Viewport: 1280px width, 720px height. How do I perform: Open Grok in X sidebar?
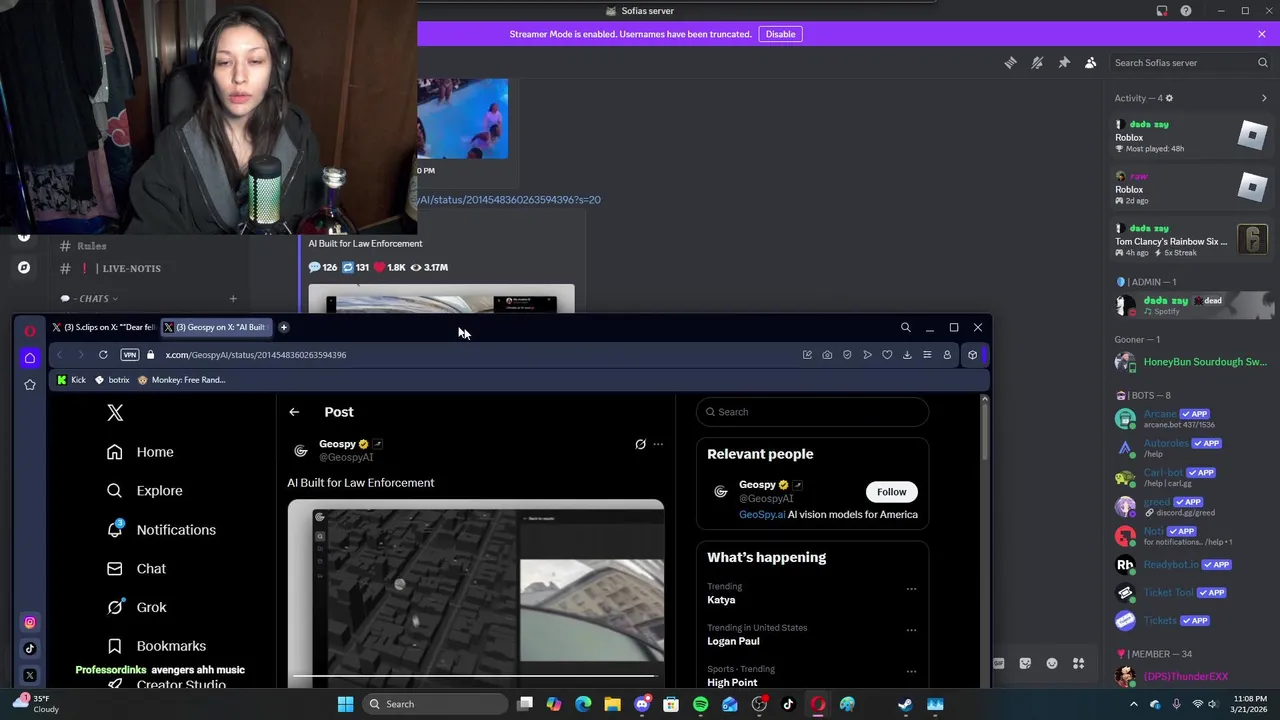pos(137,607)
